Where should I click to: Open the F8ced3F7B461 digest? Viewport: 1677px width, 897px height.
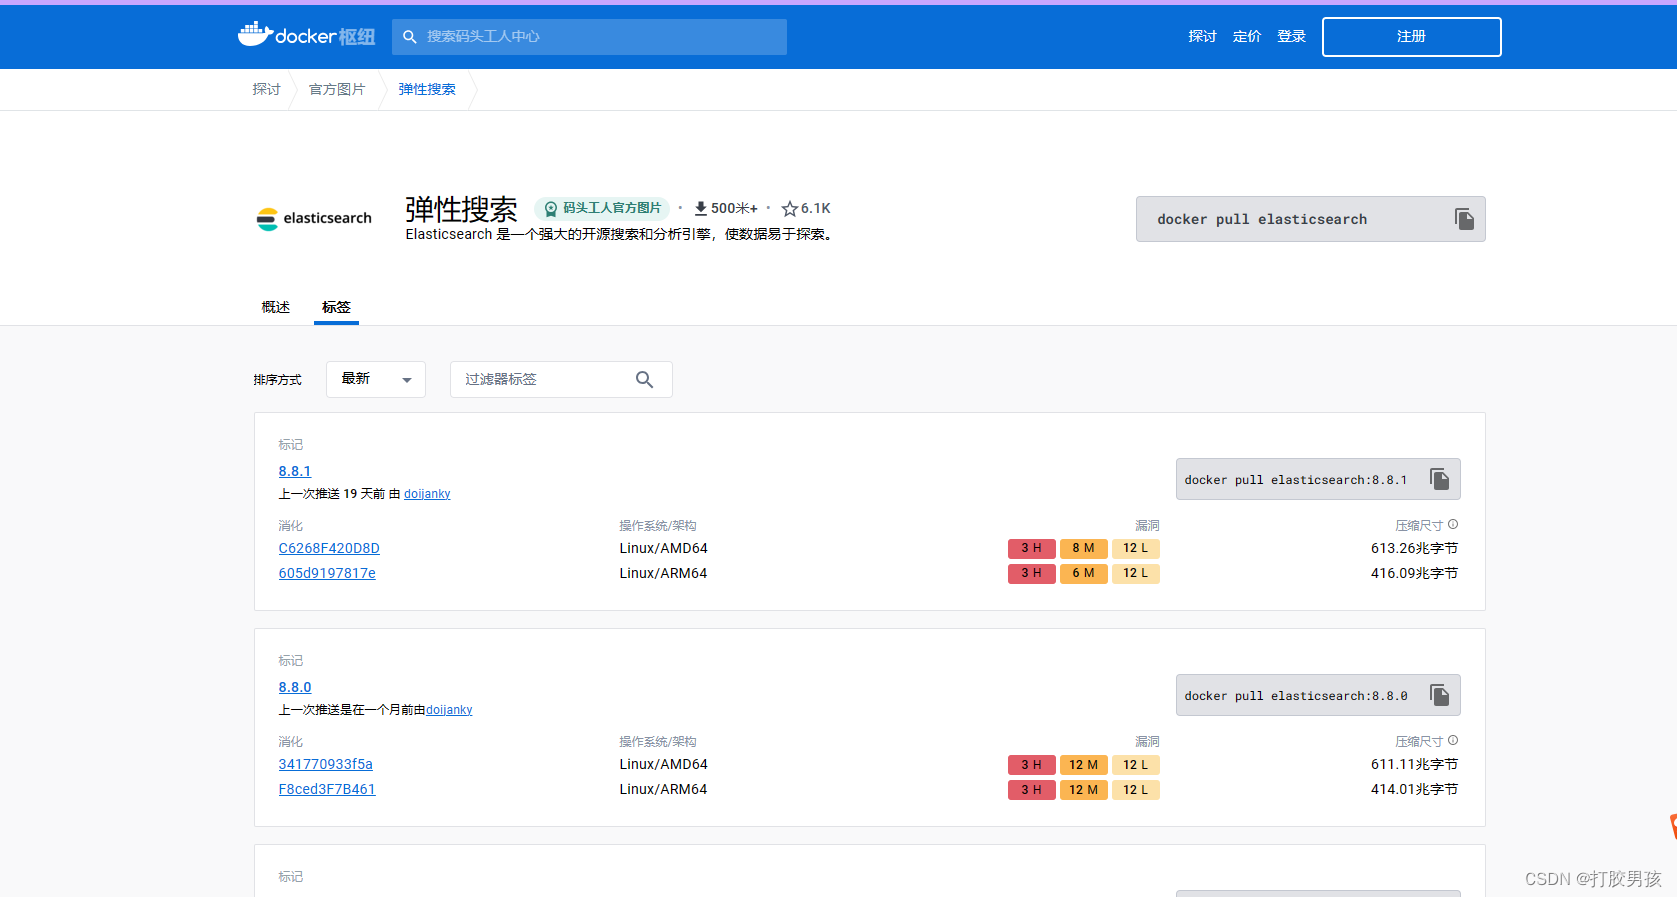tap(327, 789)
